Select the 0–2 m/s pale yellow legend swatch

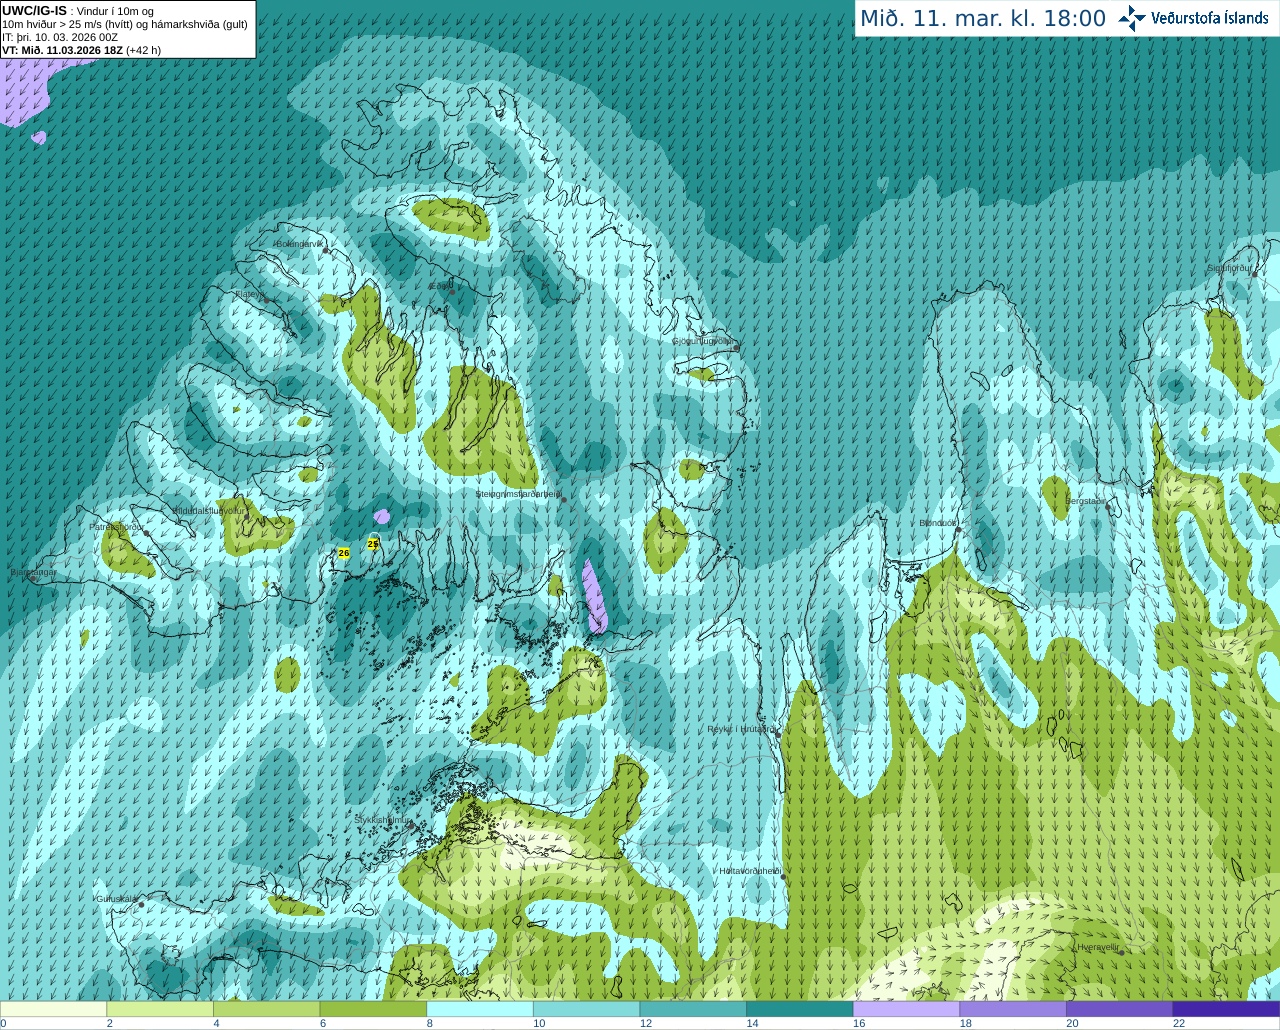click(53, 1009)
